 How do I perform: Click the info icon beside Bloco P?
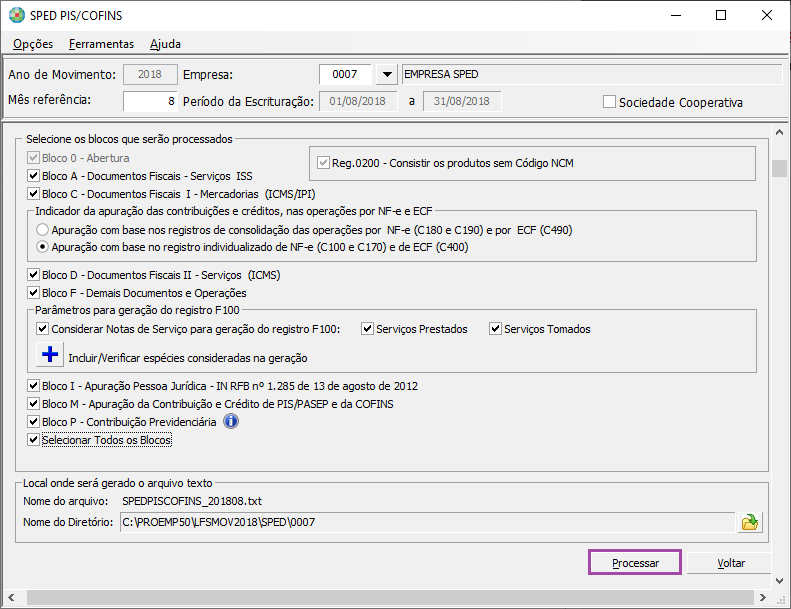tap(230, 422)
